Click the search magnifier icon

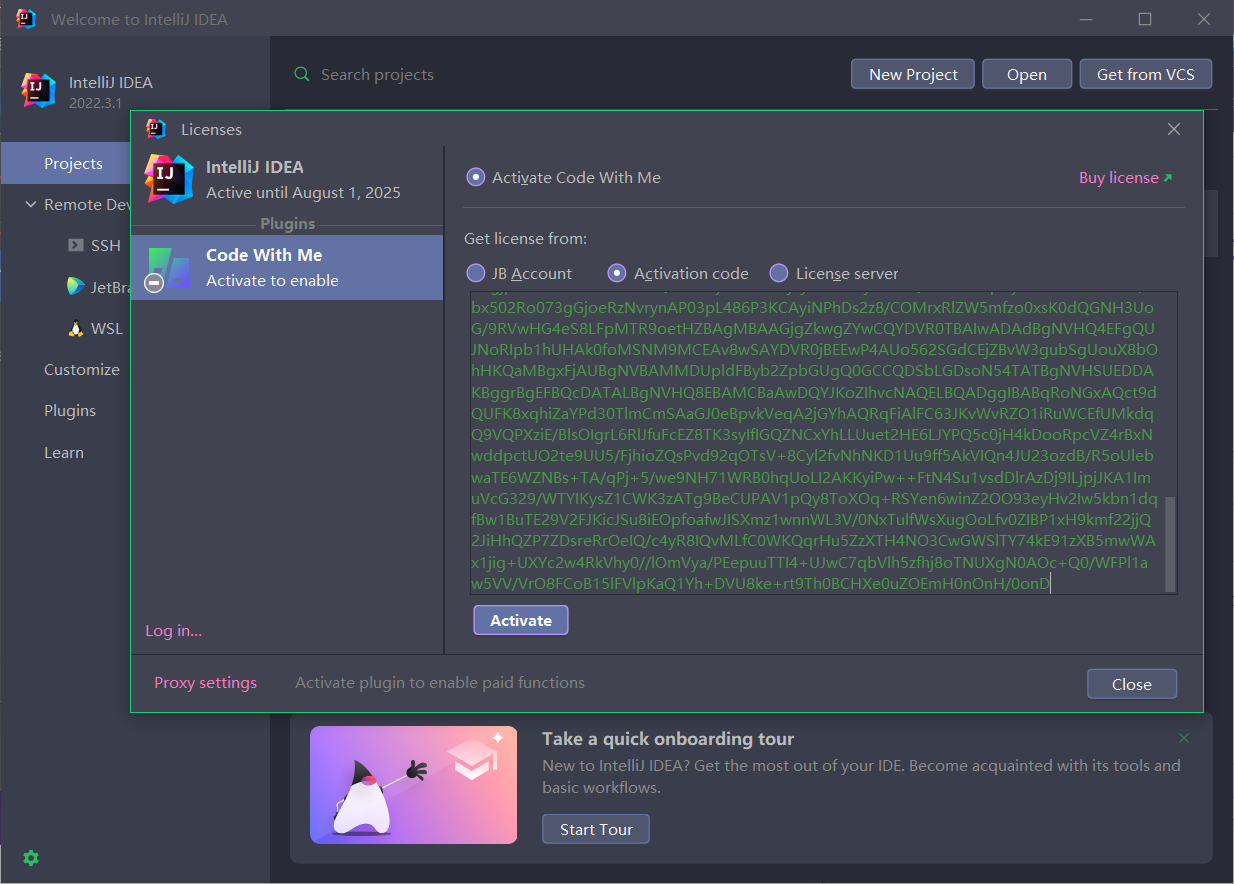click(x=301, y=74)
